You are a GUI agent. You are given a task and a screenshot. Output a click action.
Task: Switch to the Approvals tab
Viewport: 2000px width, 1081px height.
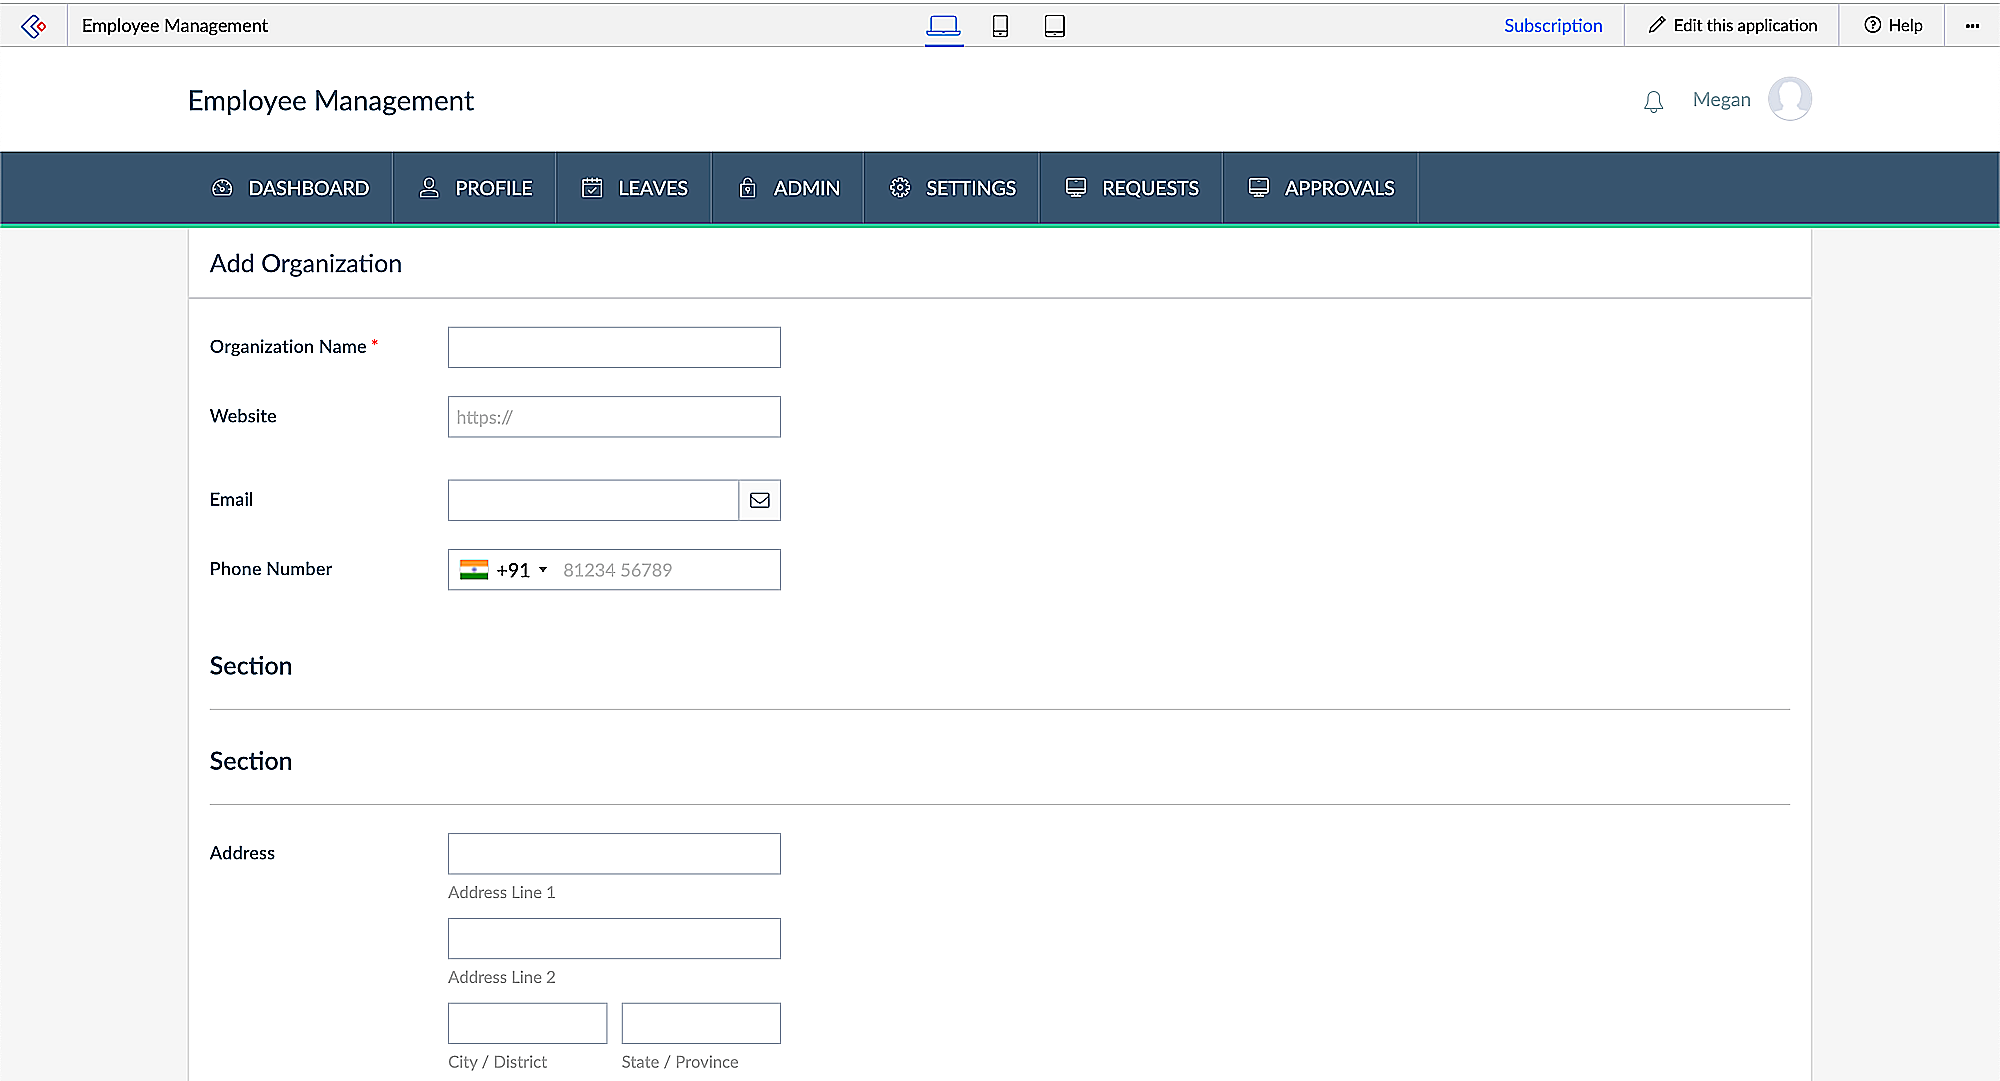pyautogui.click(x=1321, y=188)
